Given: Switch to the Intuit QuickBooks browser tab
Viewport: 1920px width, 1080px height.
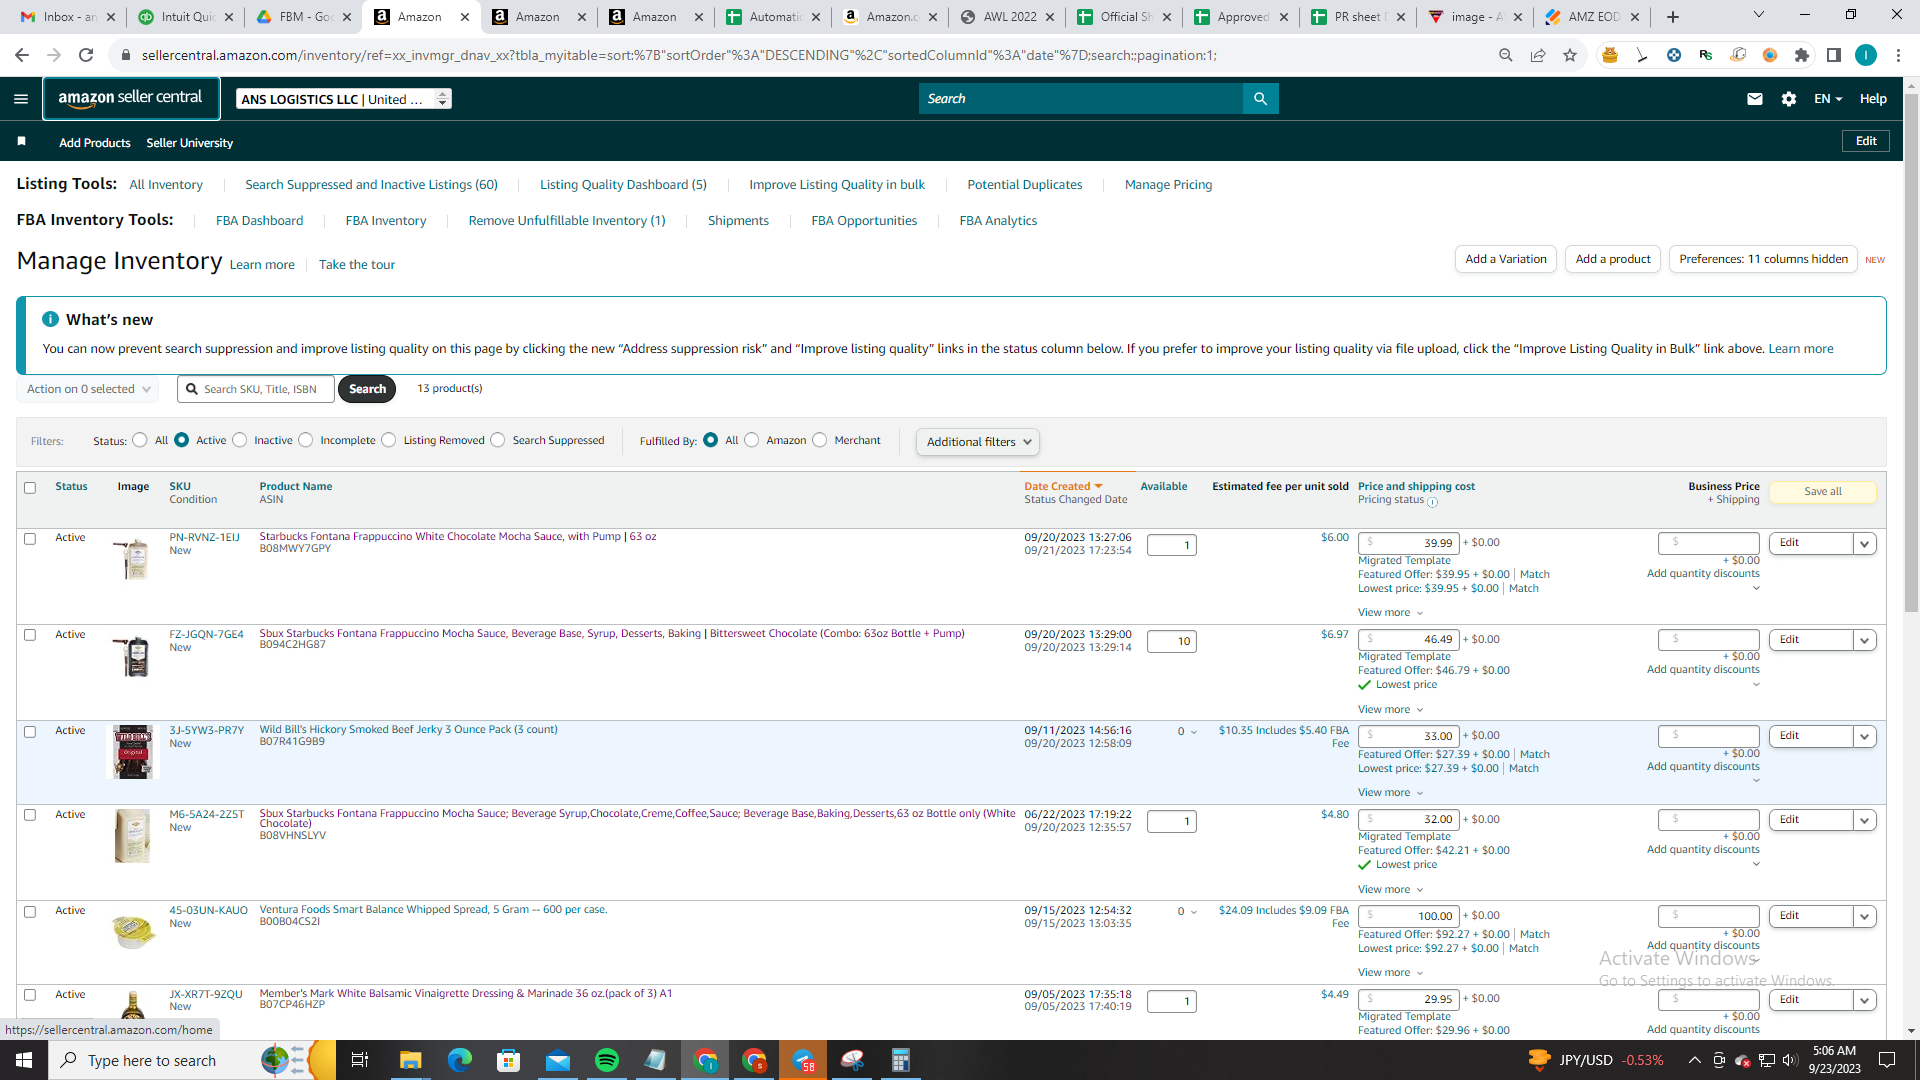Looking at the screenshot, I should [187, 17].
